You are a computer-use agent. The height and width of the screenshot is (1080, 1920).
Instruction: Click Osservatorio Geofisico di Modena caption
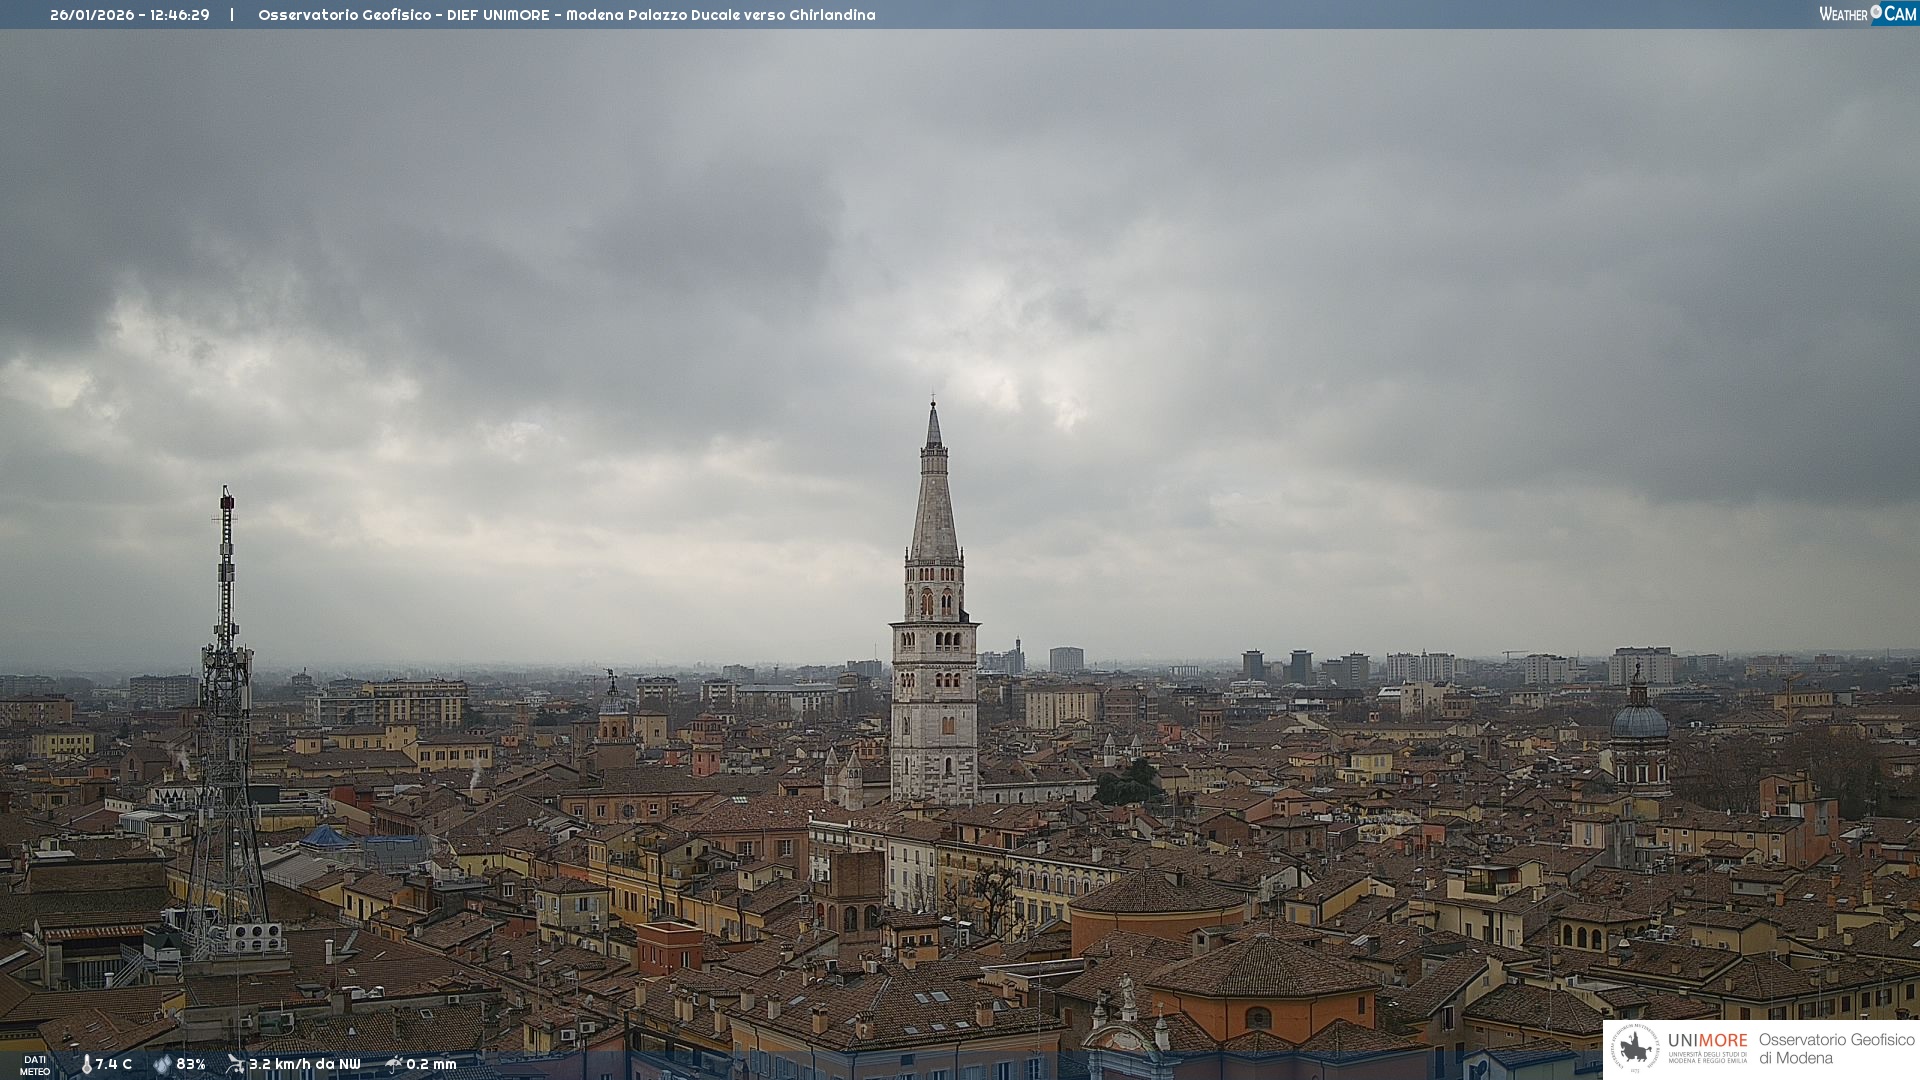[1836, 1049]
